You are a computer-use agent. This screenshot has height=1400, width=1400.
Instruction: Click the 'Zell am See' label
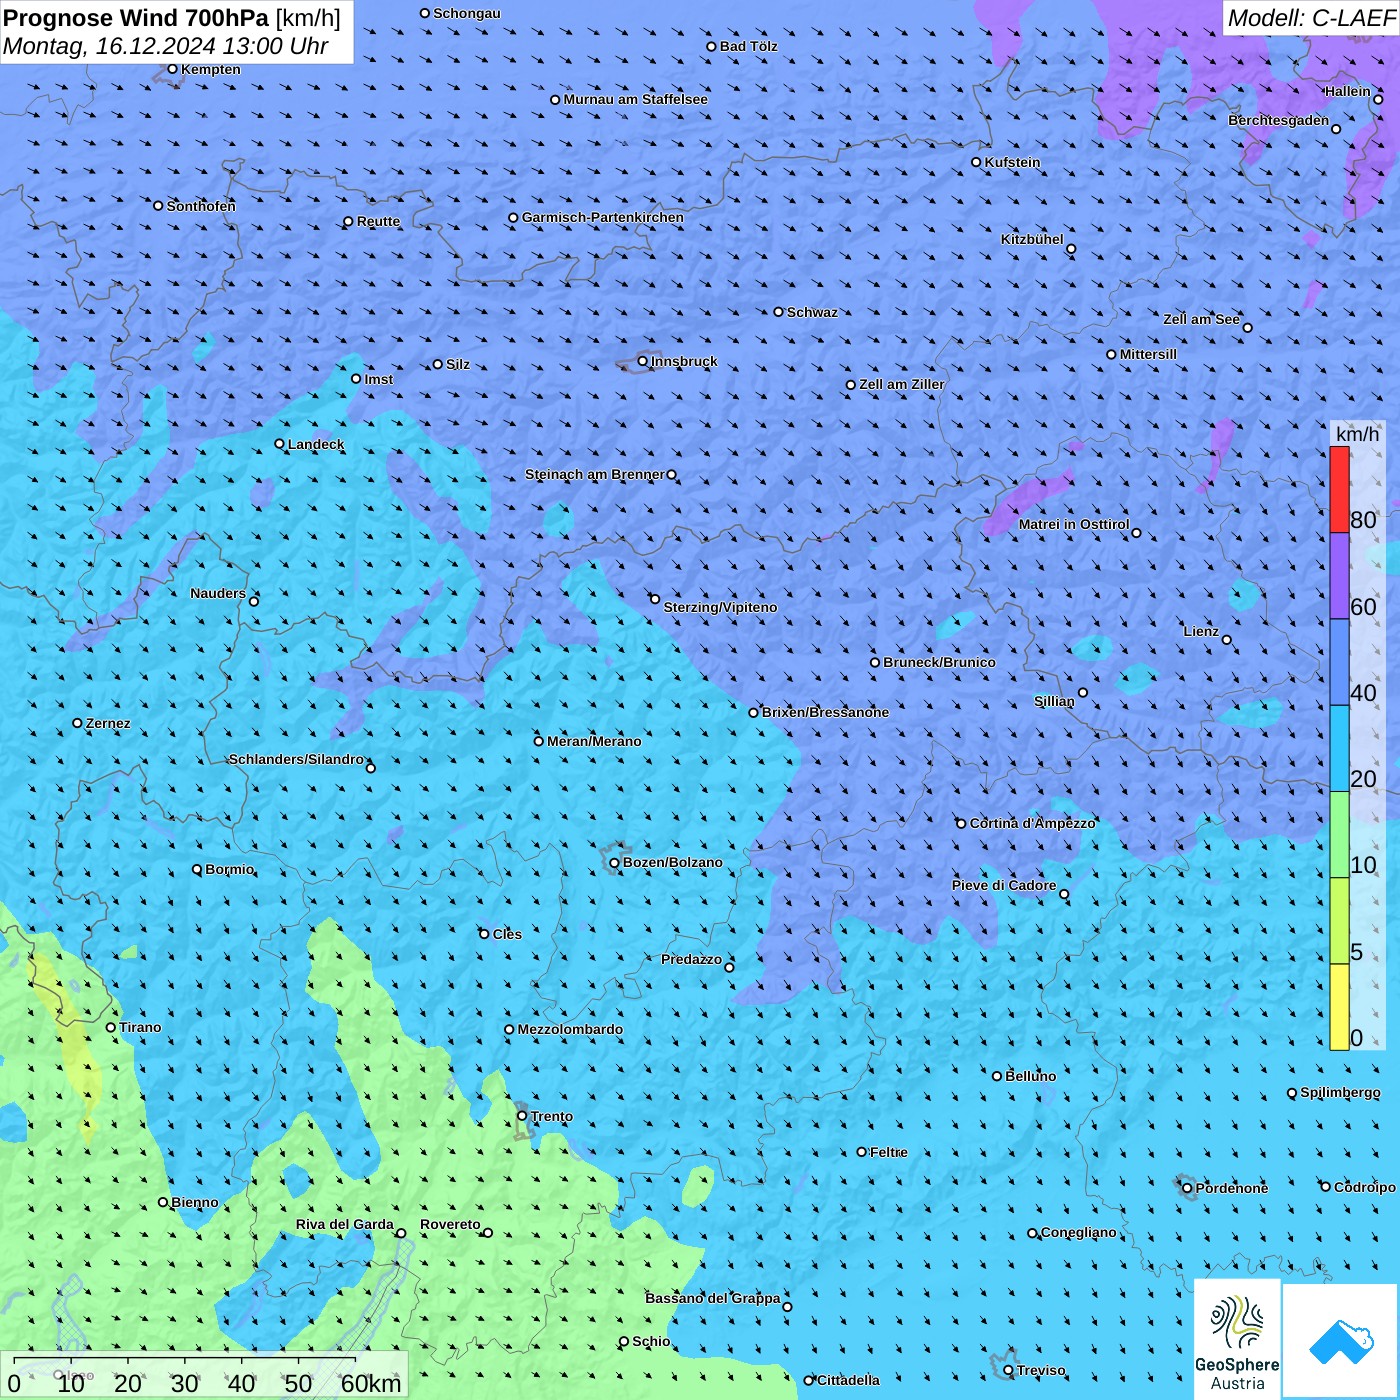[x=1201, y=319]
